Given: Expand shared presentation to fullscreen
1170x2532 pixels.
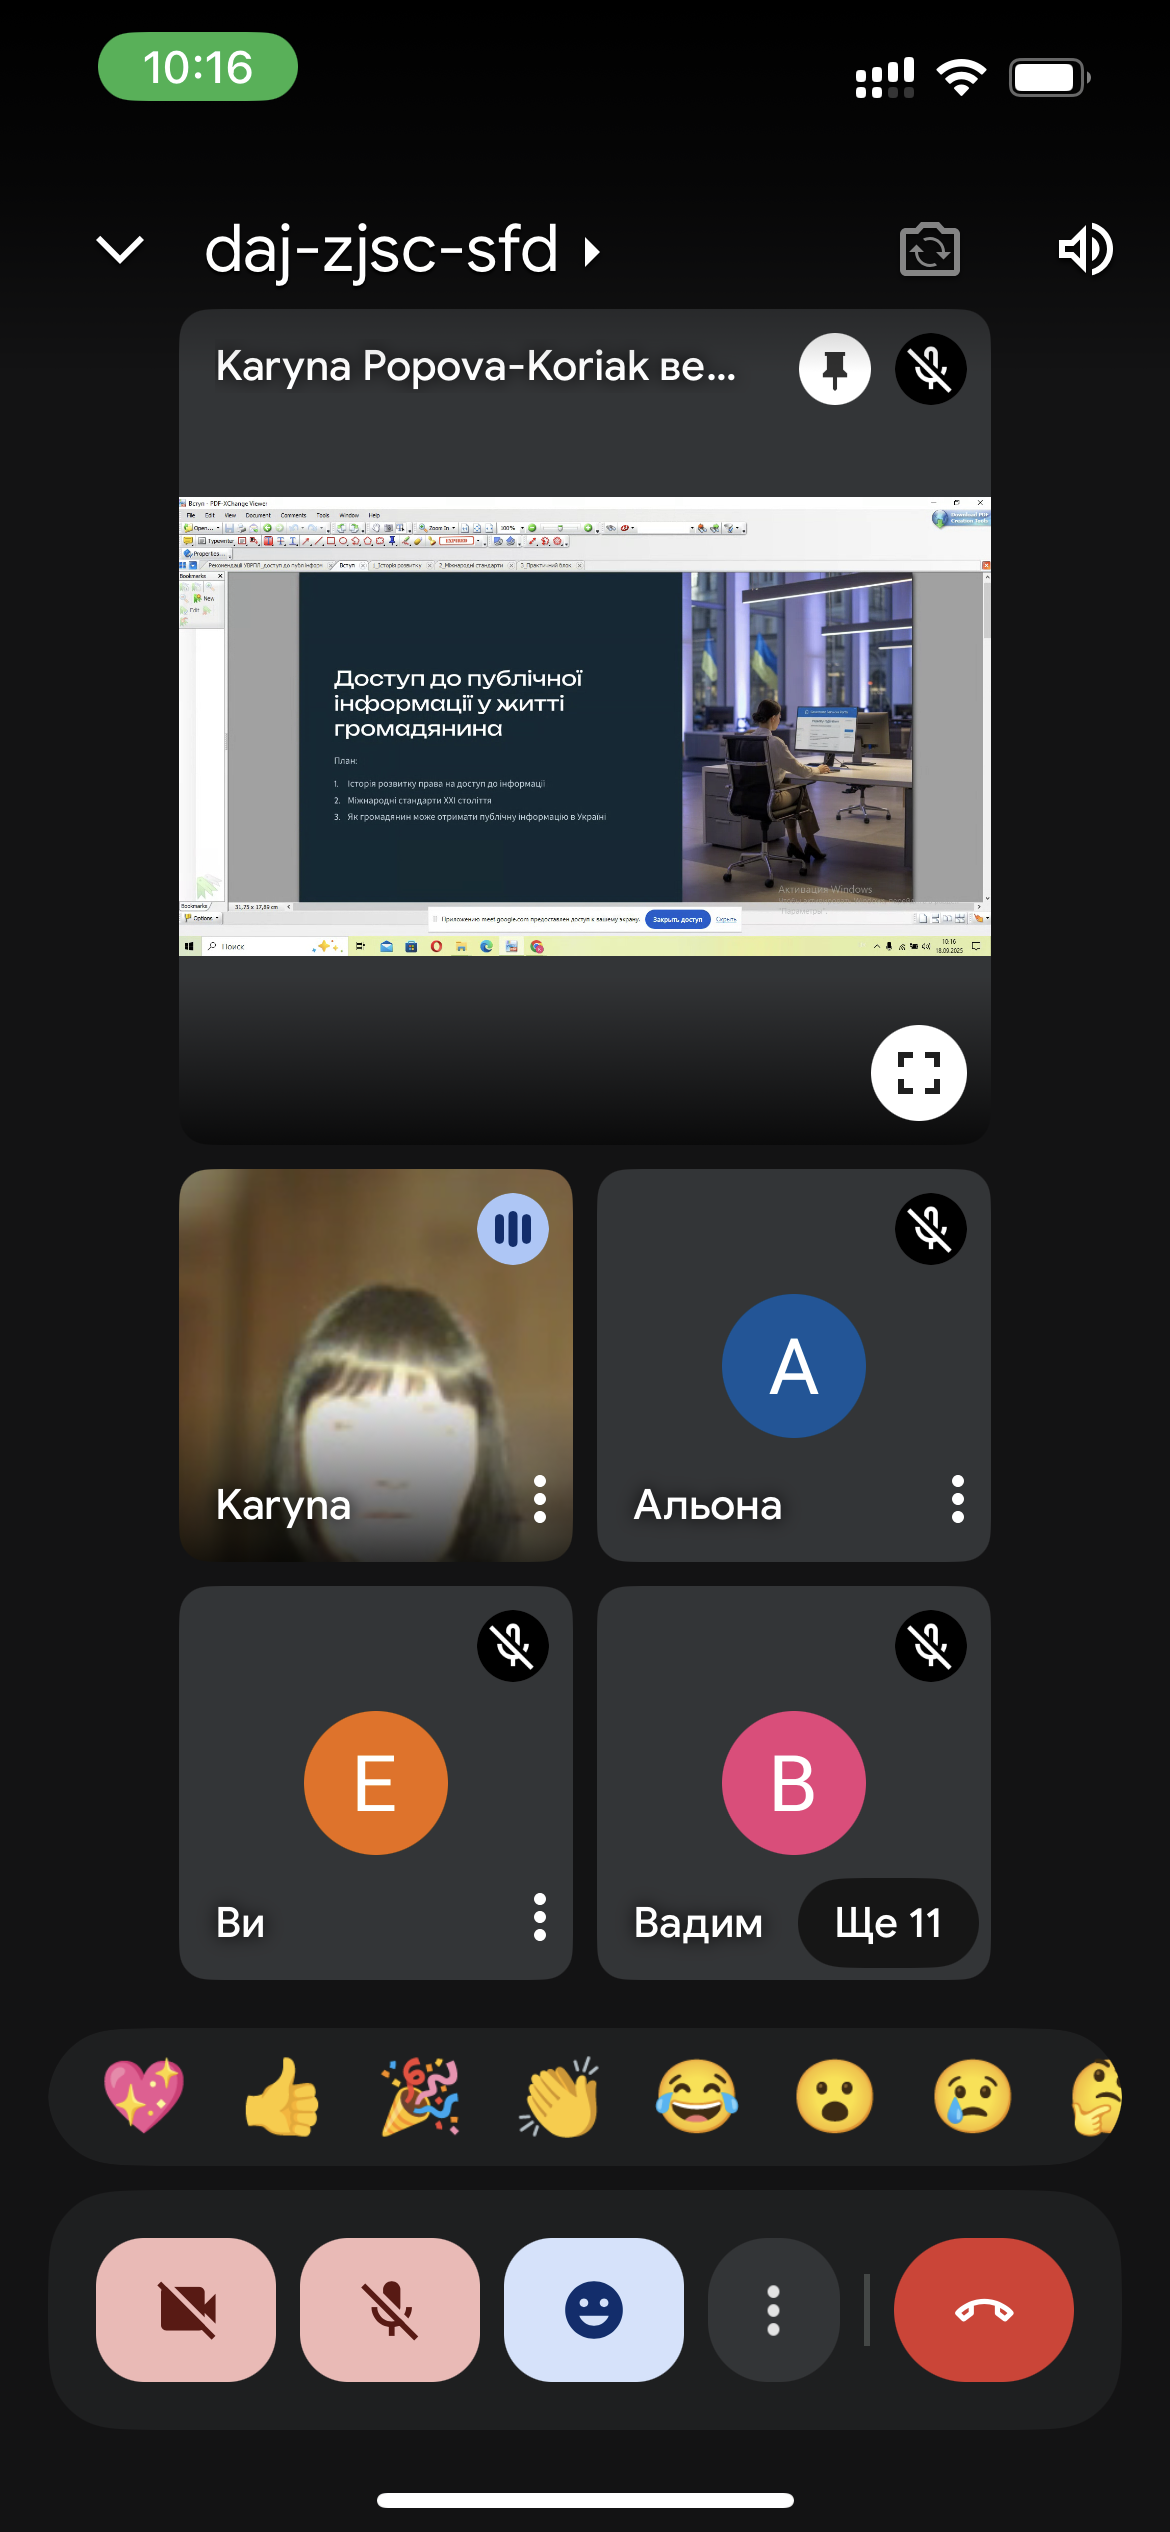Looking at the screenshot, I should (918, 1073).
